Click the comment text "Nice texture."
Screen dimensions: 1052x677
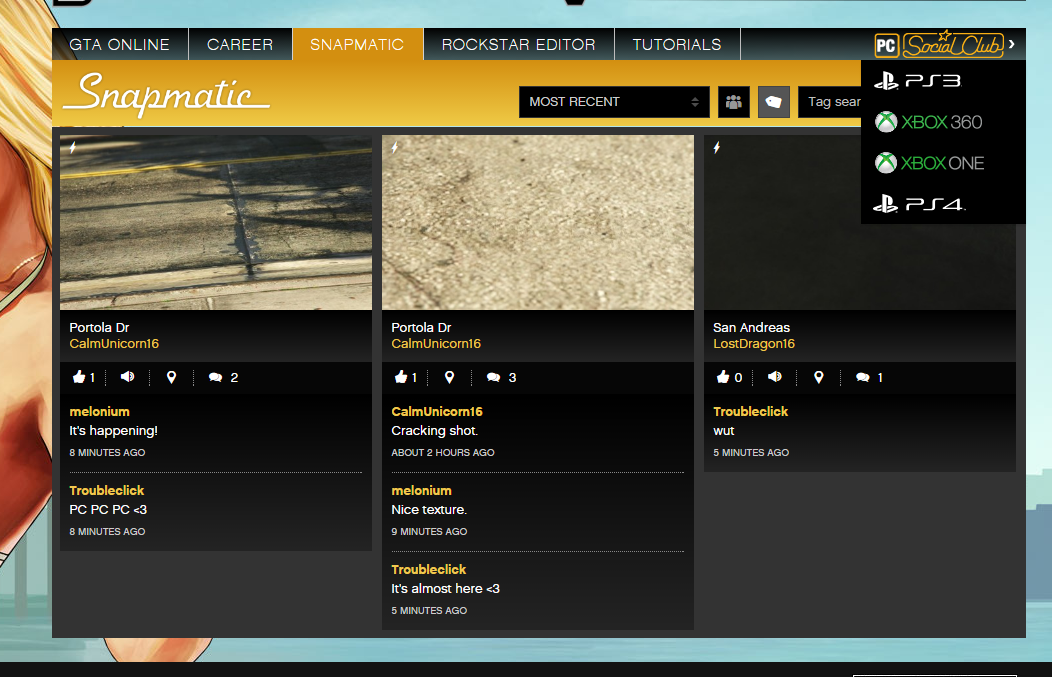429,510
